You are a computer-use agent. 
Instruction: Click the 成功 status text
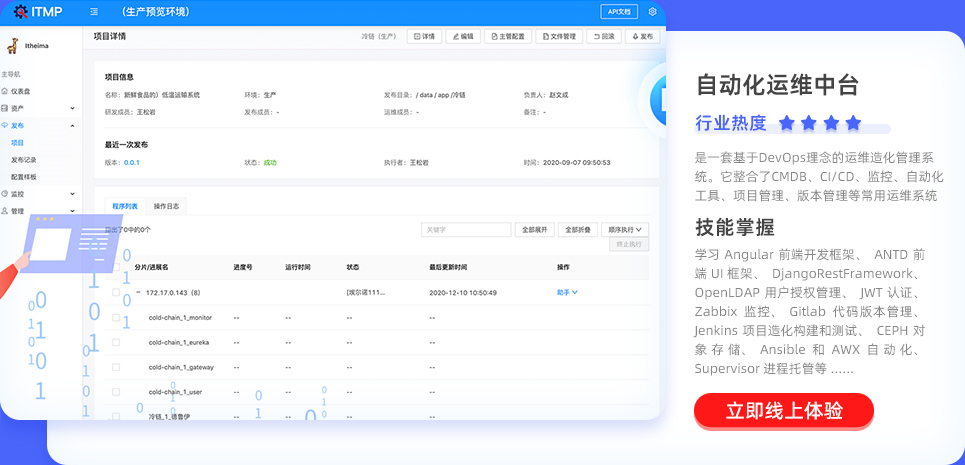pos(270,163)
